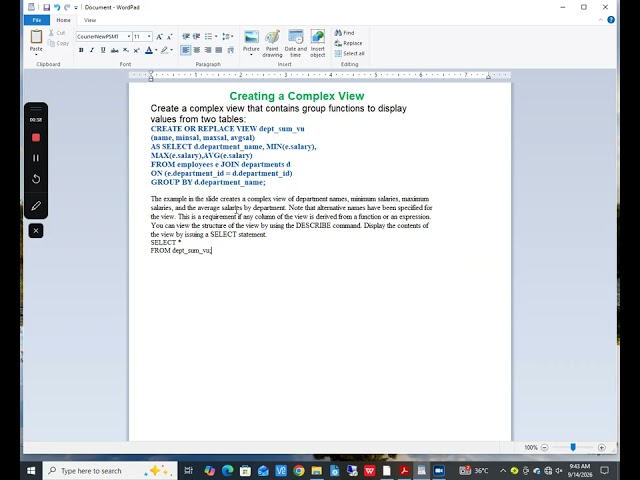Stop the screen recording
Image resolution: width=640 pixels, height=480 pixels.
pyautogui.click(x=36, y=138)
